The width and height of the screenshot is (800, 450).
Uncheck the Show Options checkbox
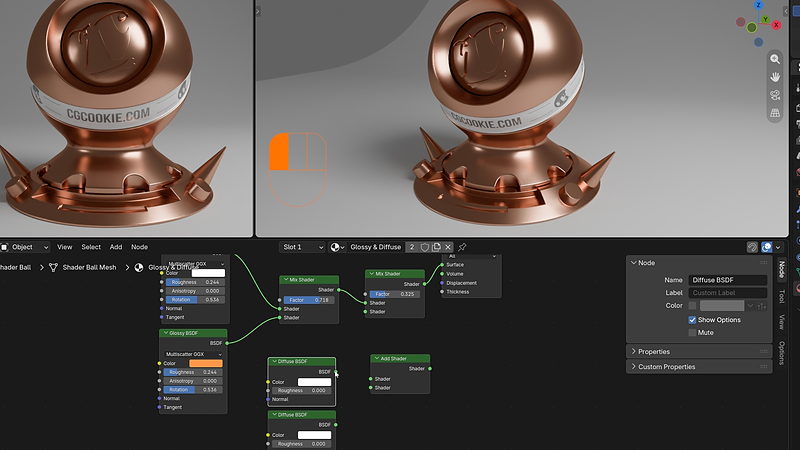[692, 320]
